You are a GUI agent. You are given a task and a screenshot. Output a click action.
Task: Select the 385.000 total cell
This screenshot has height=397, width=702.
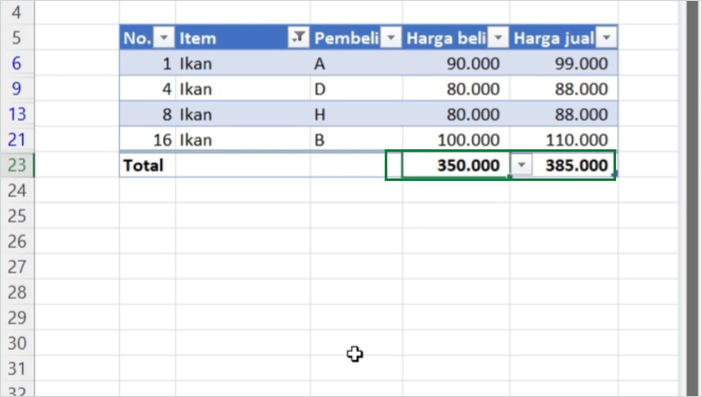click(564, 165)
